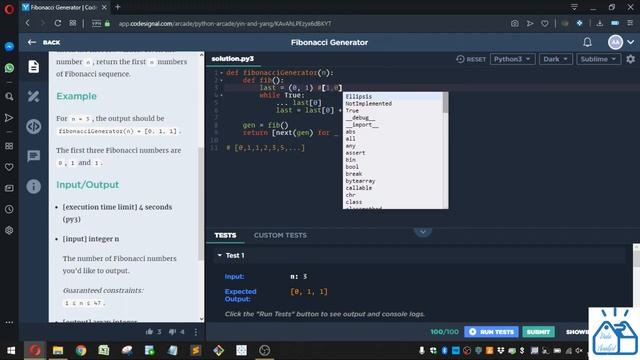Open a new browser tab
Image resolution: width=640 pixels, height=360 pixels.
coord(118,7)
